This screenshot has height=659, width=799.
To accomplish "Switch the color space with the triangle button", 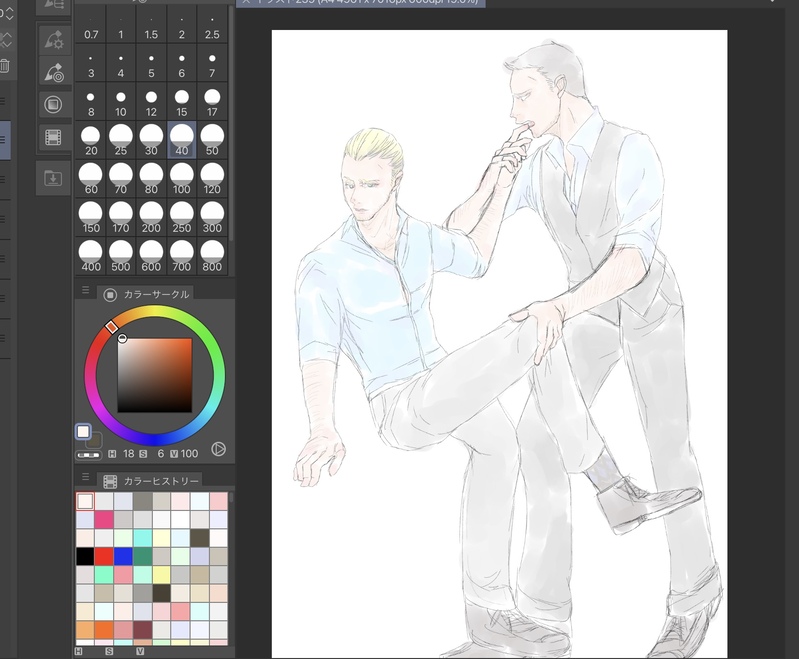I will pyautogui.click(x=219, y=449).
